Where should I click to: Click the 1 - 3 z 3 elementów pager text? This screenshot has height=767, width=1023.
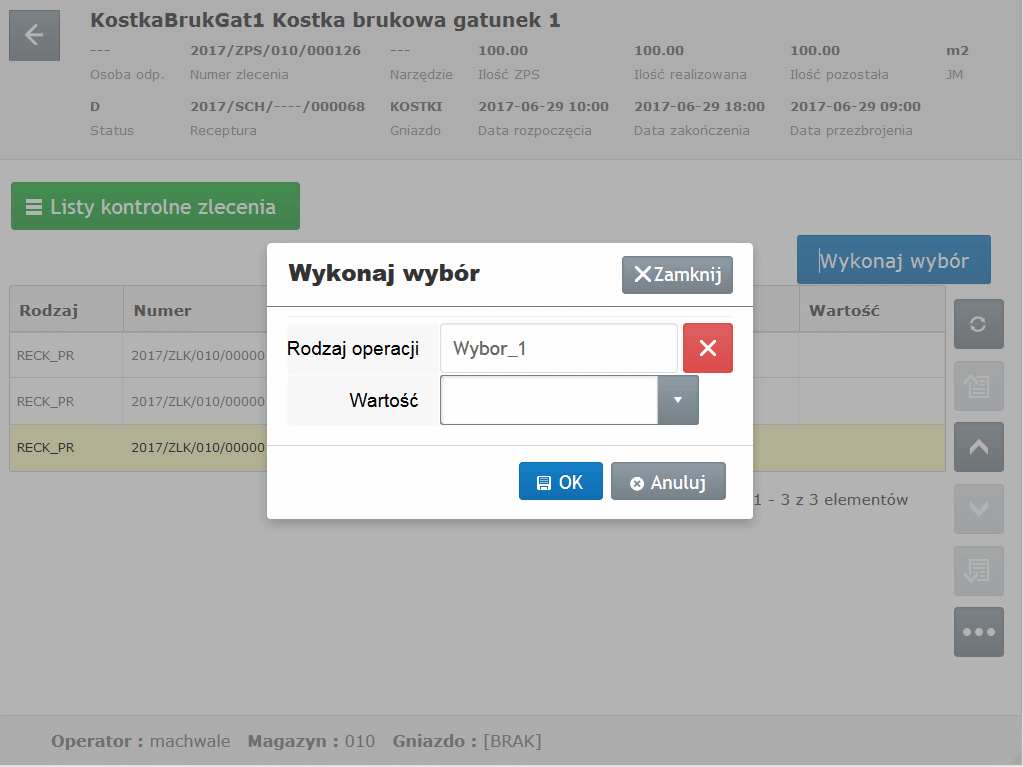[831, 500]
